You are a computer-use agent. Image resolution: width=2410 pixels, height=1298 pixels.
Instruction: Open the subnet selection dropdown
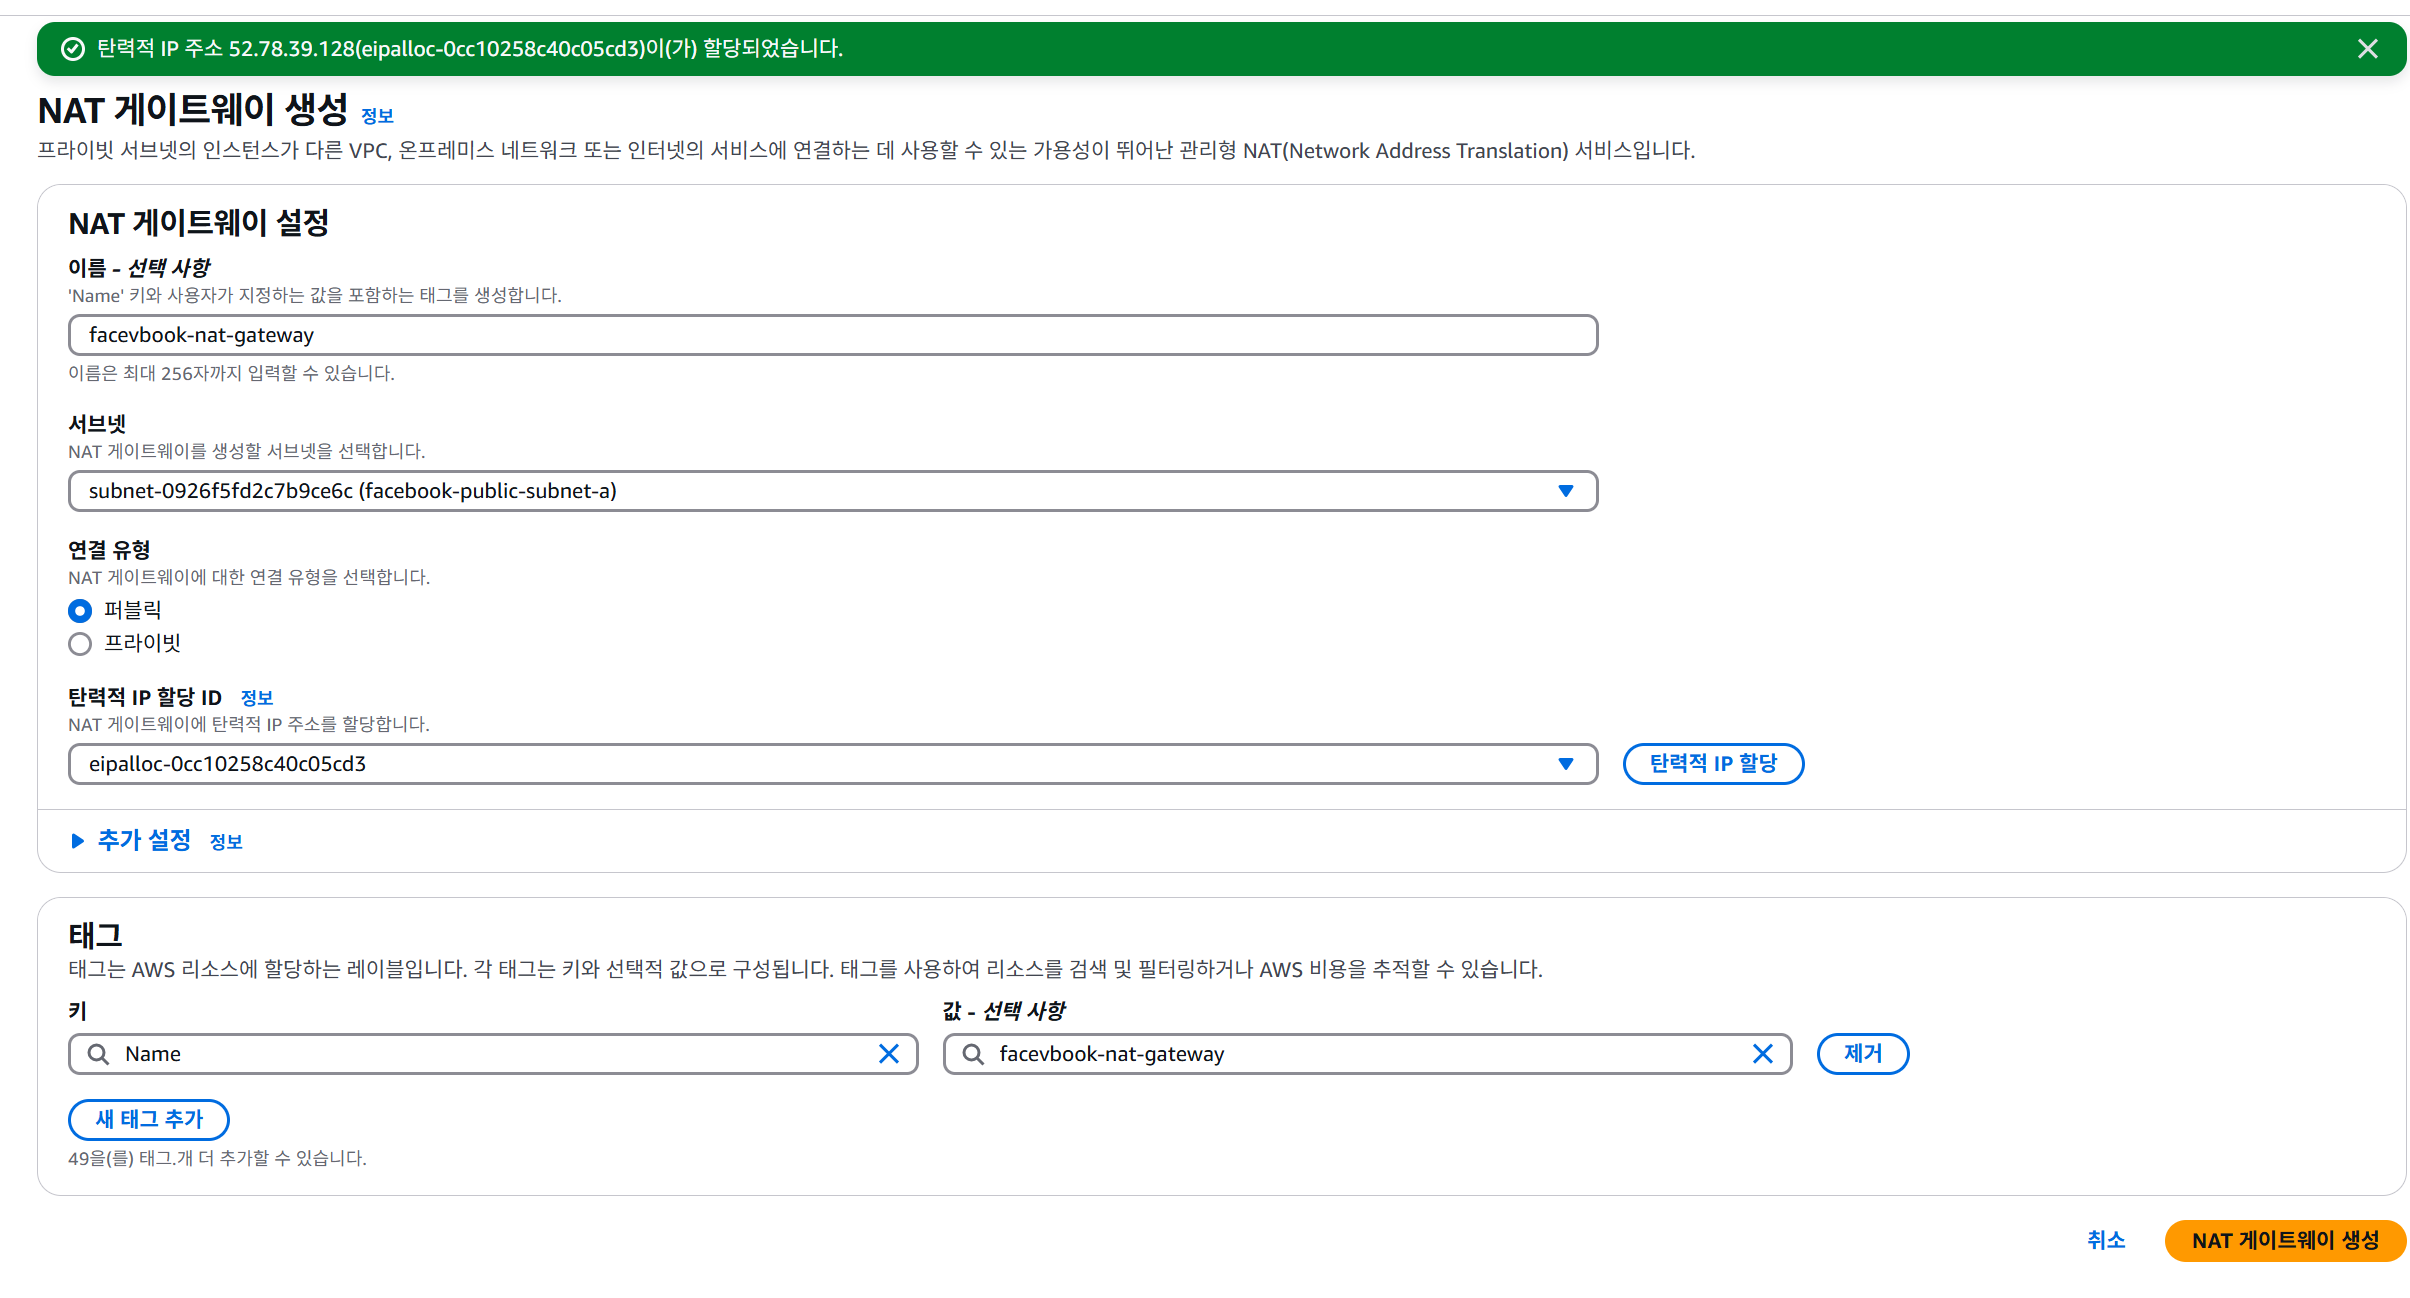pos(800,491)
